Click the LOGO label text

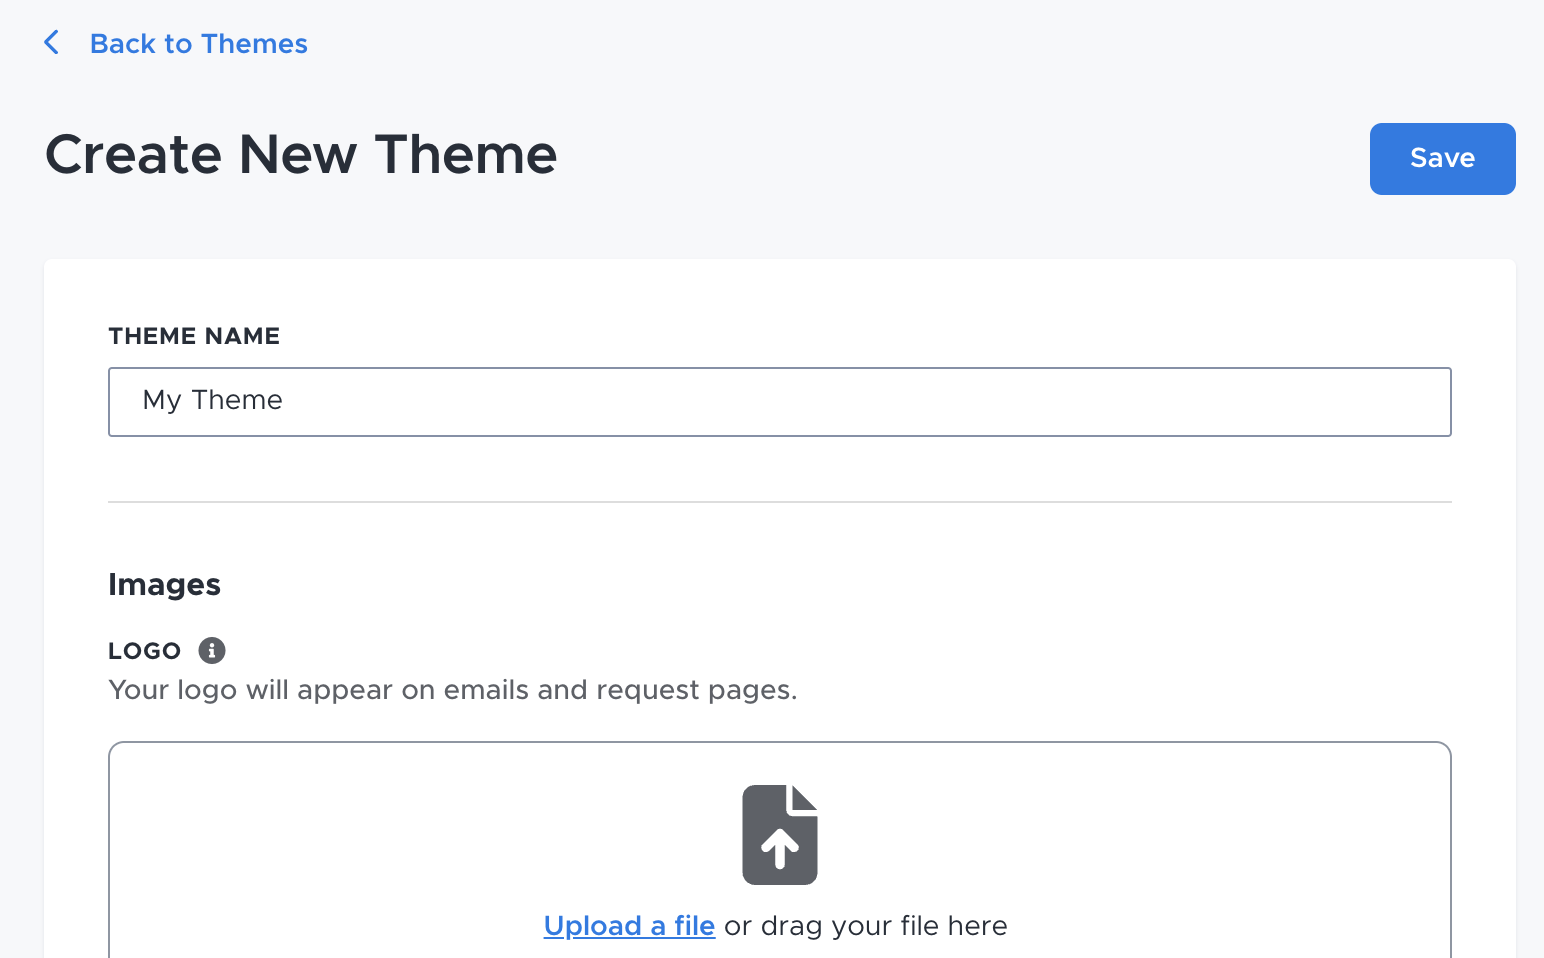[144, 651]
